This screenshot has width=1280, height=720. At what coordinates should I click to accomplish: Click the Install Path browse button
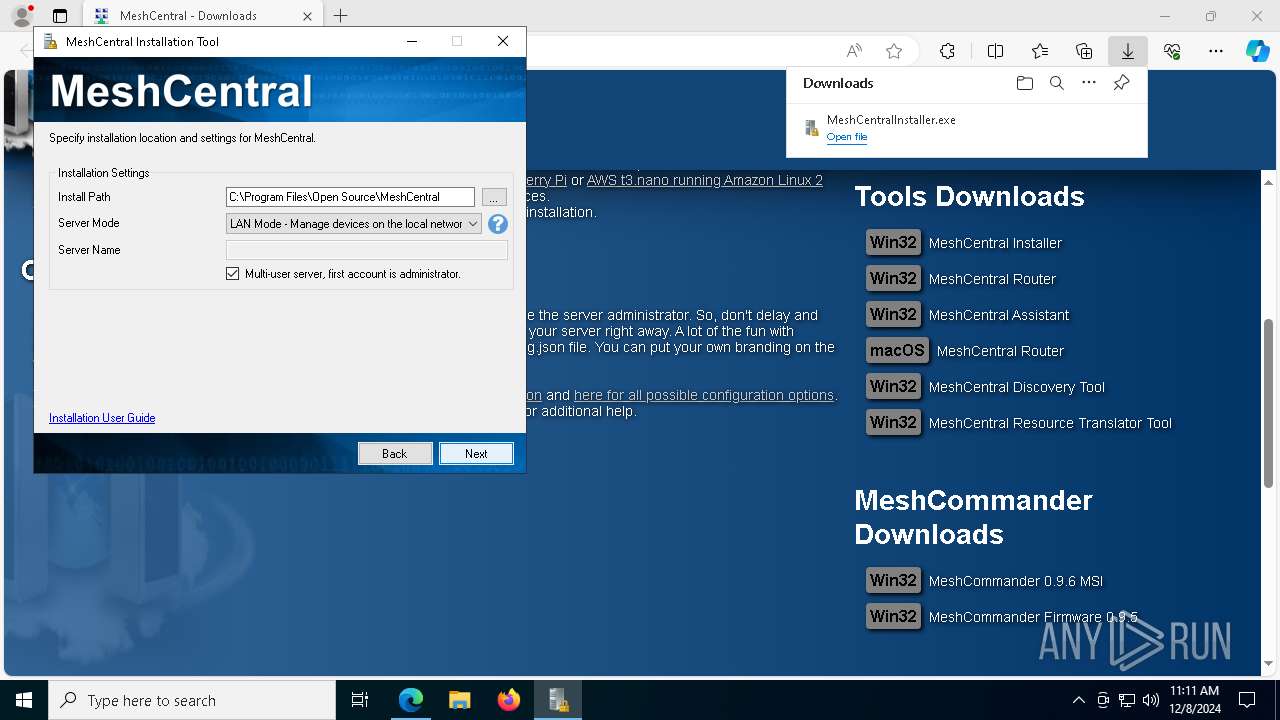[x=494, y=197]
